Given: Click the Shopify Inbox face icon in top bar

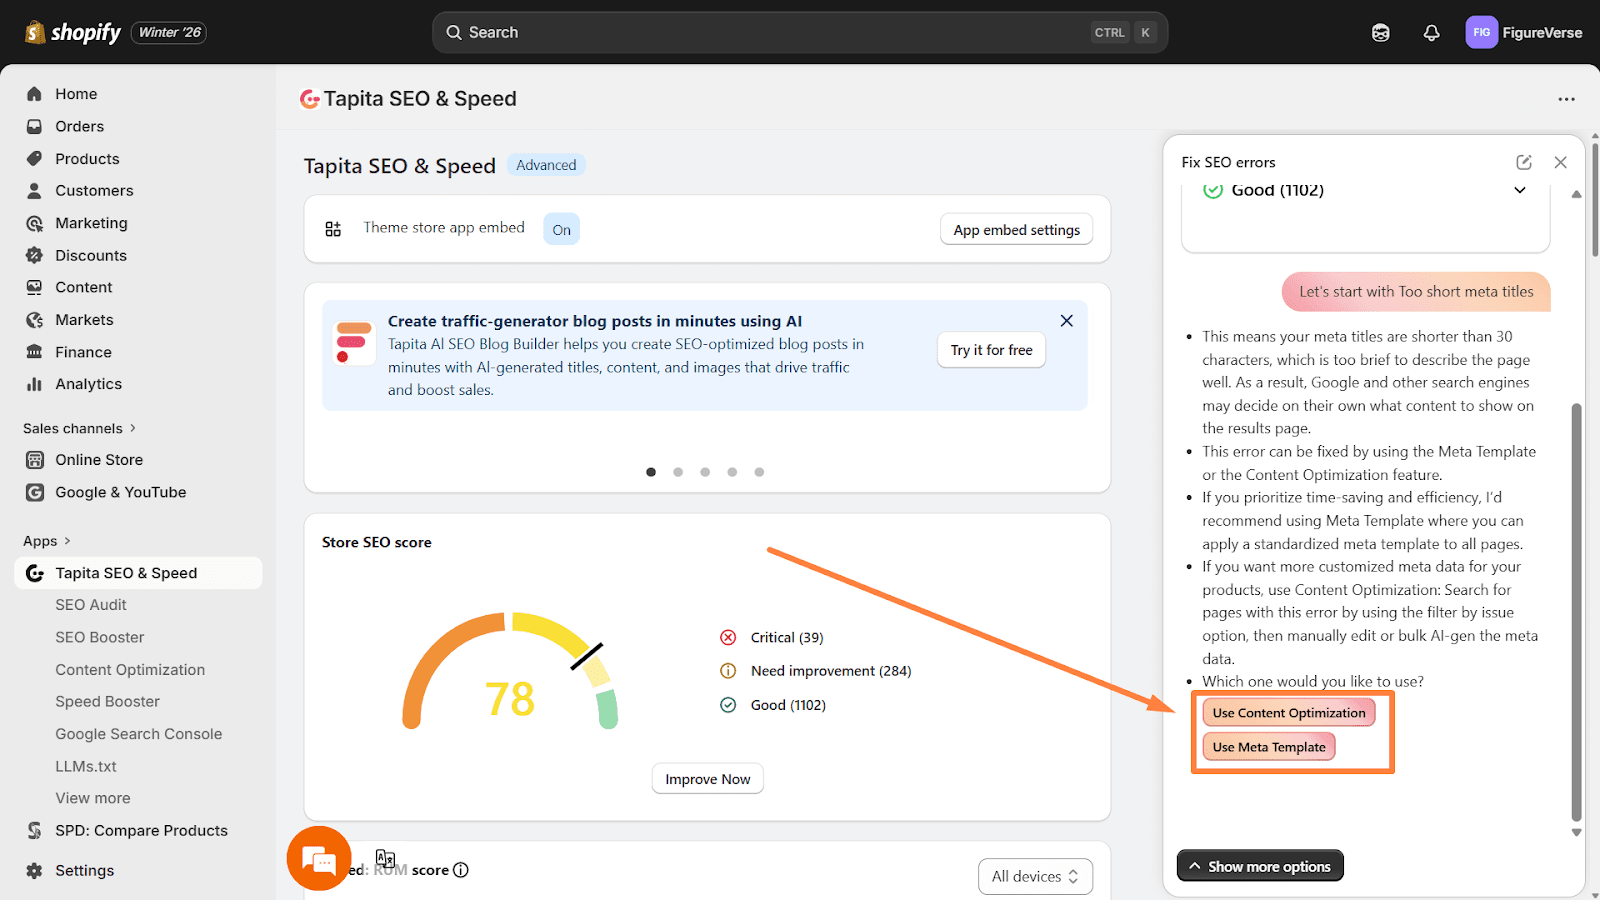Looking at the screenshot, I should click(1380, 32).
